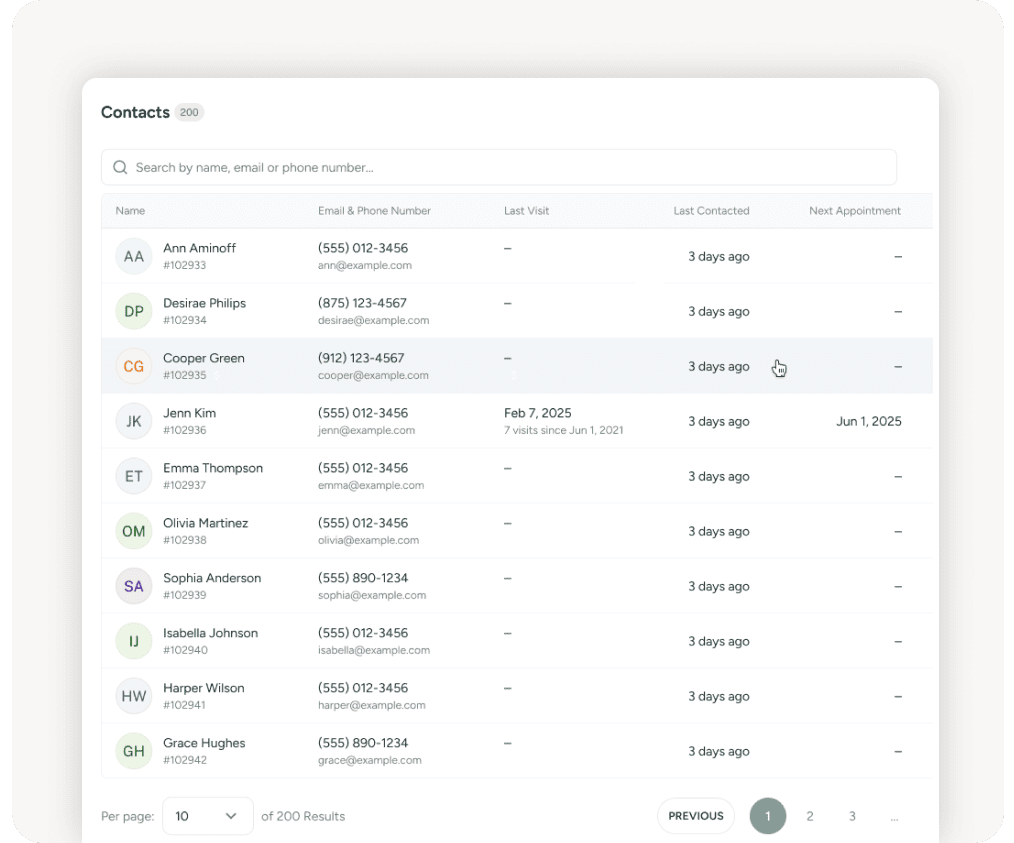This screenshot has height=843, width=1014.
Task: Click Jenn Kim's Jun 1, 2025 appointment
Action: (868, 422)
